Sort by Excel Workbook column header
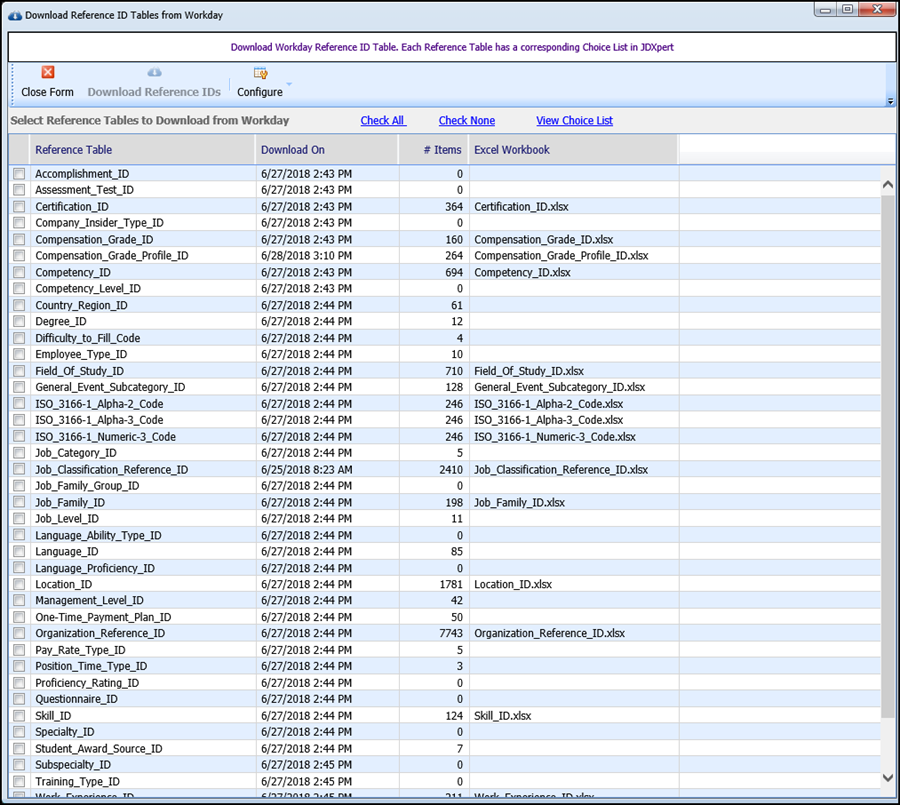This screenshot has width=900, height=805. click(573, 150)
